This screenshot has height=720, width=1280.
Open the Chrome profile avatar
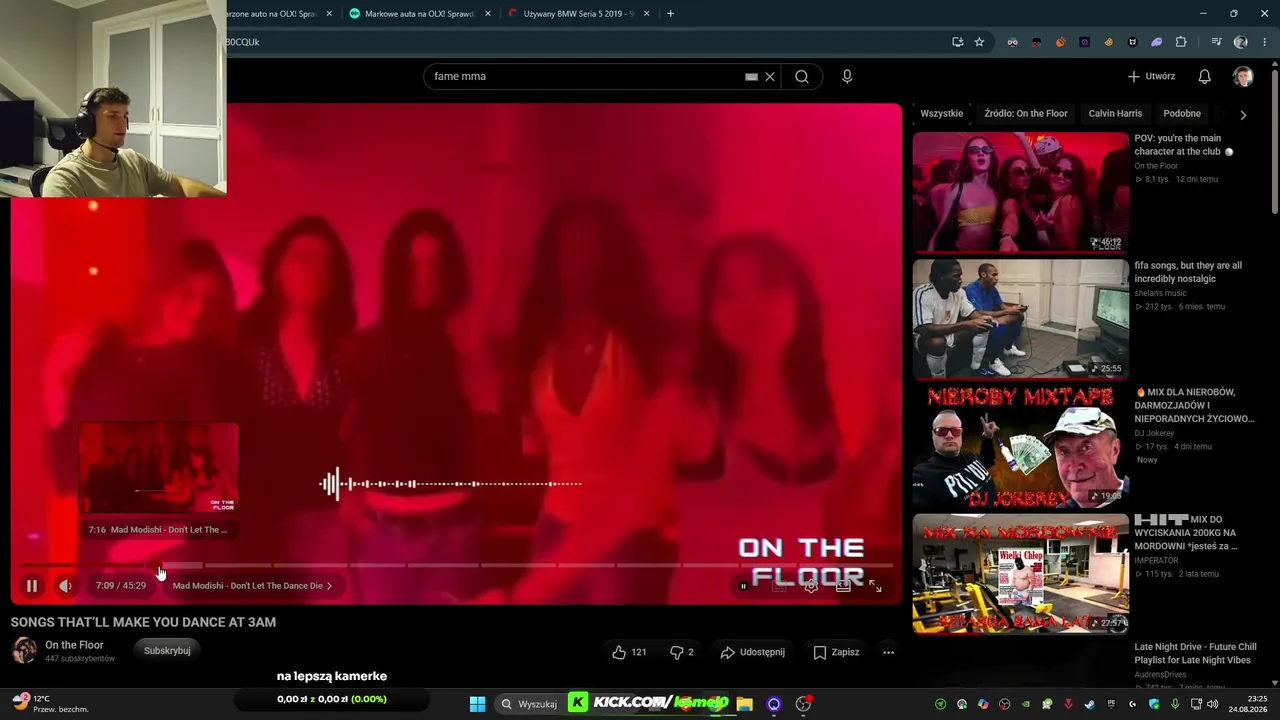[1241, 42]
